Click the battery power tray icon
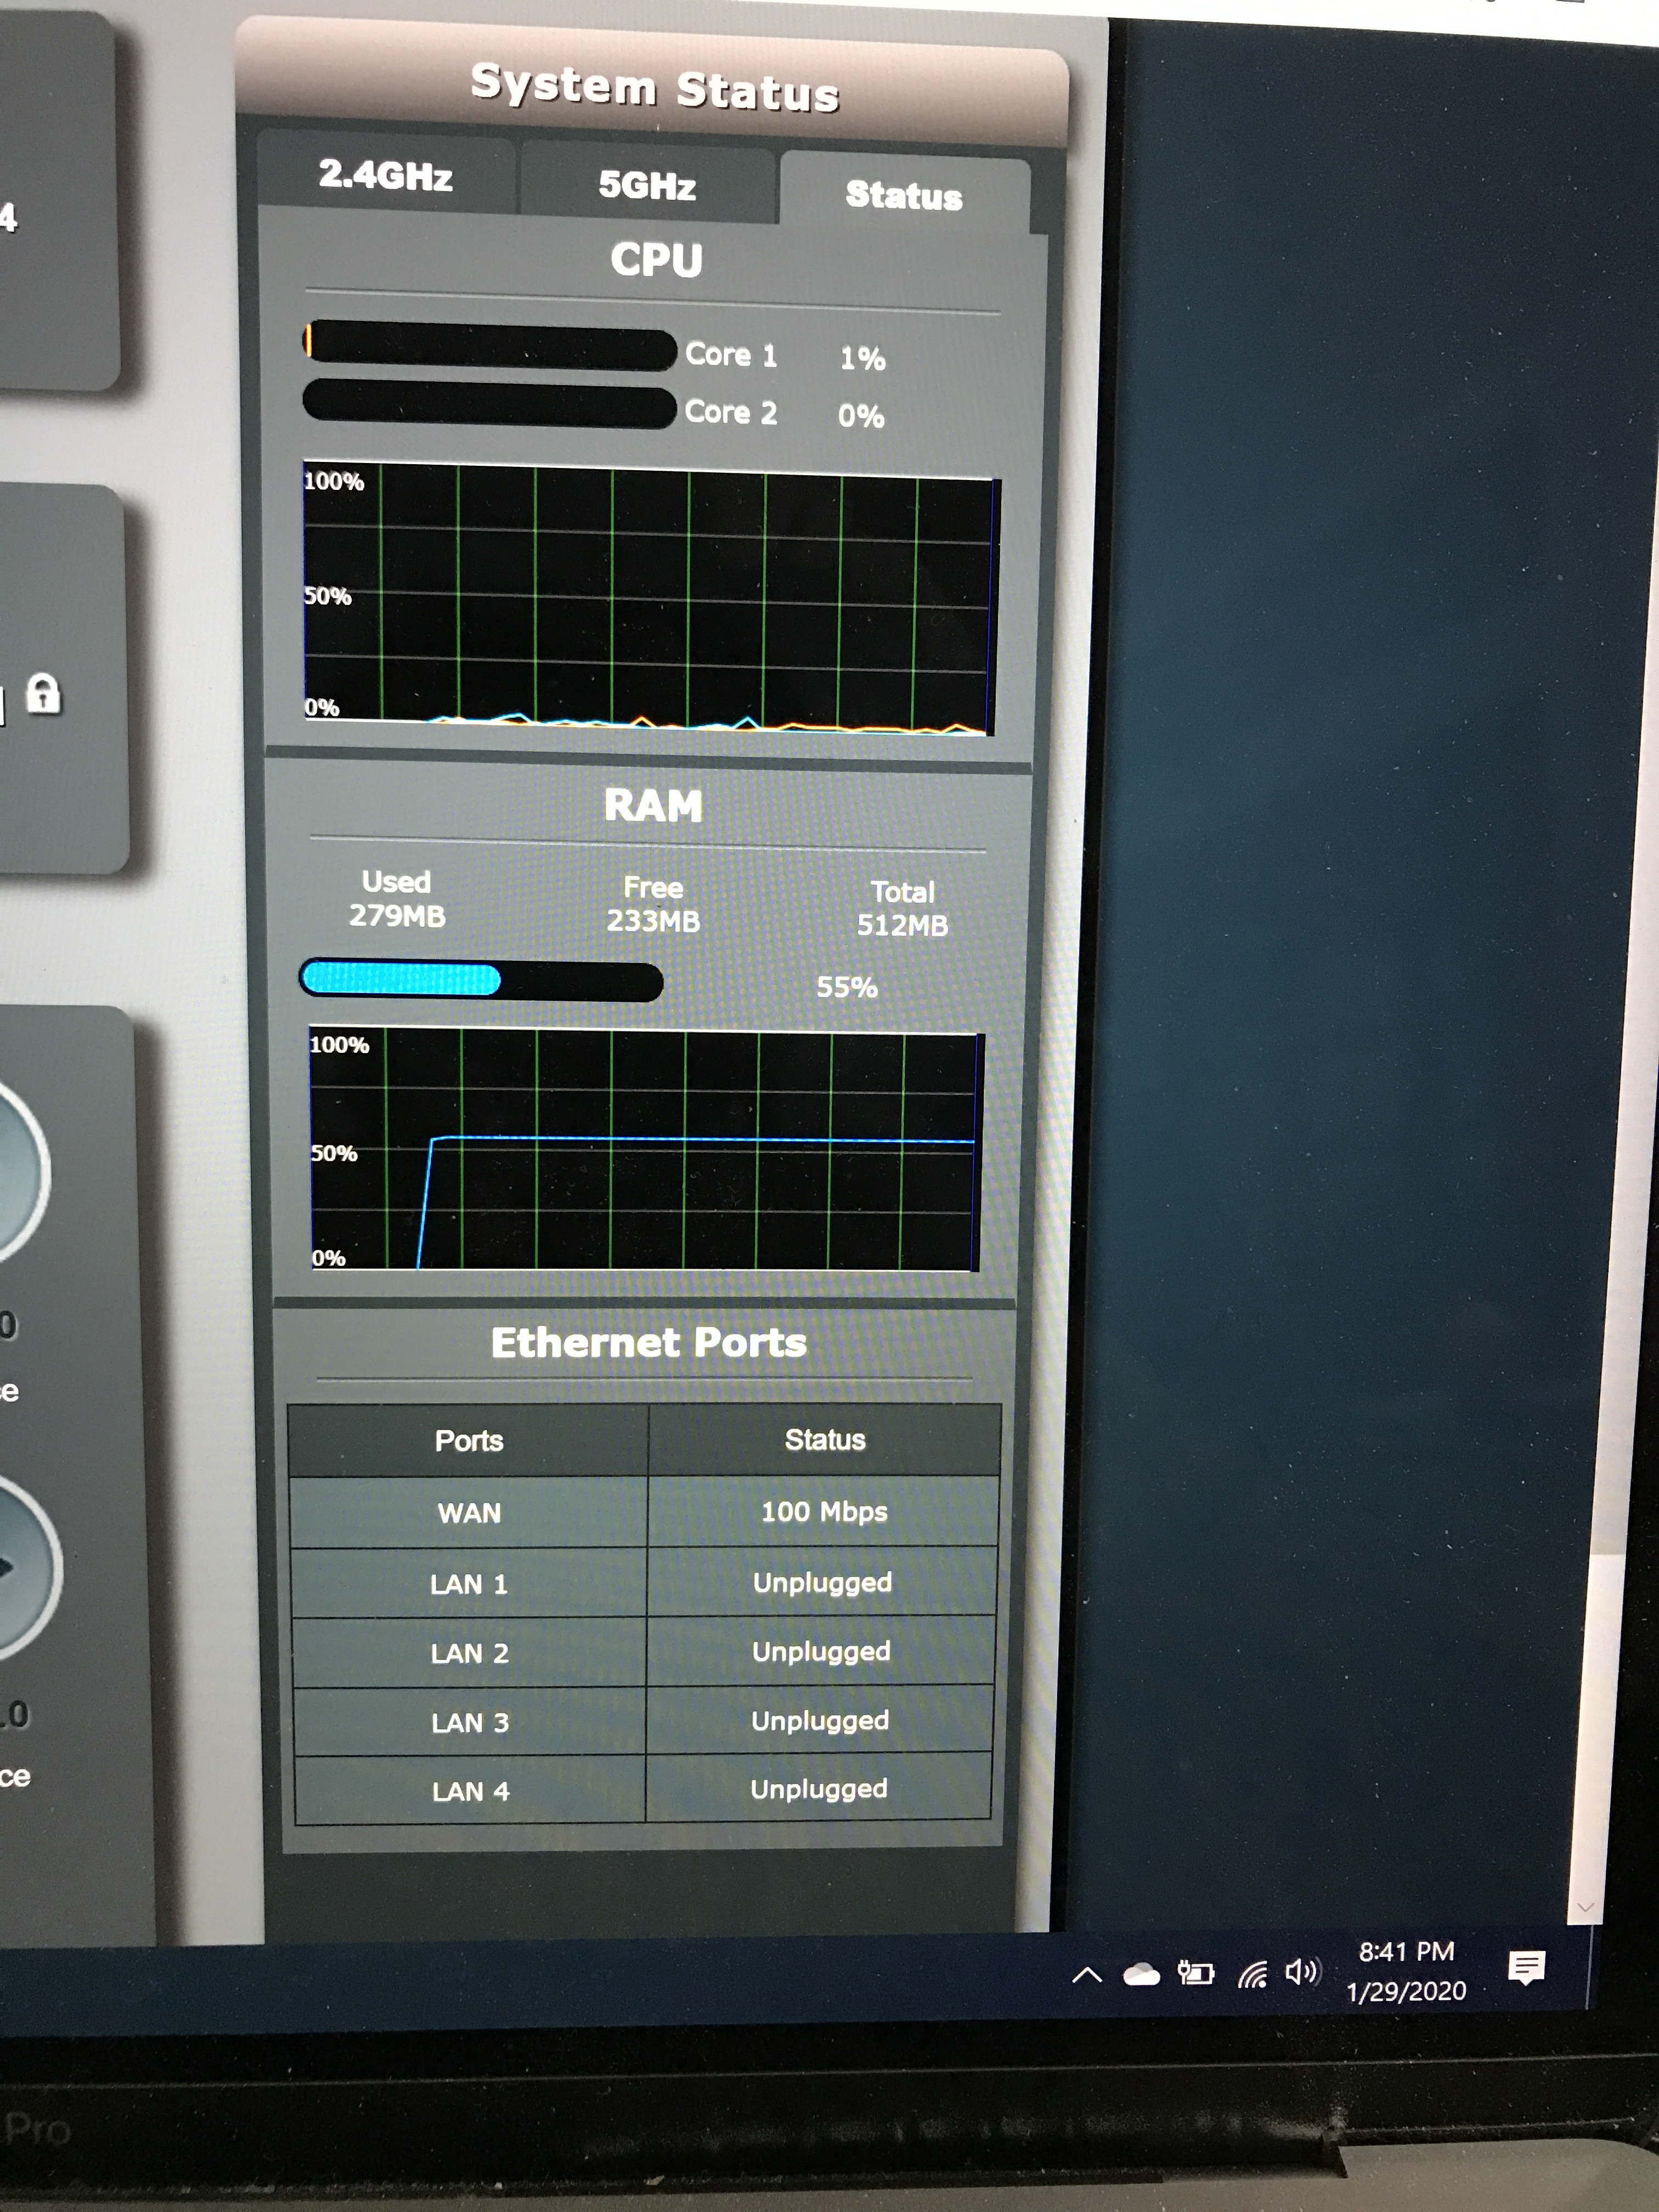 (x=1196, y=1973)
